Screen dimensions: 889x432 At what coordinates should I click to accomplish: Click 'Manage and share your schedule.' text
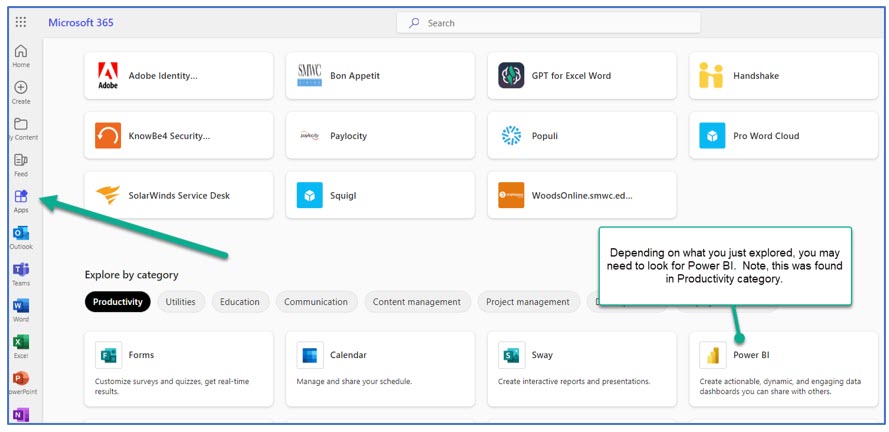pyautogui.click(x=354, y=382)
